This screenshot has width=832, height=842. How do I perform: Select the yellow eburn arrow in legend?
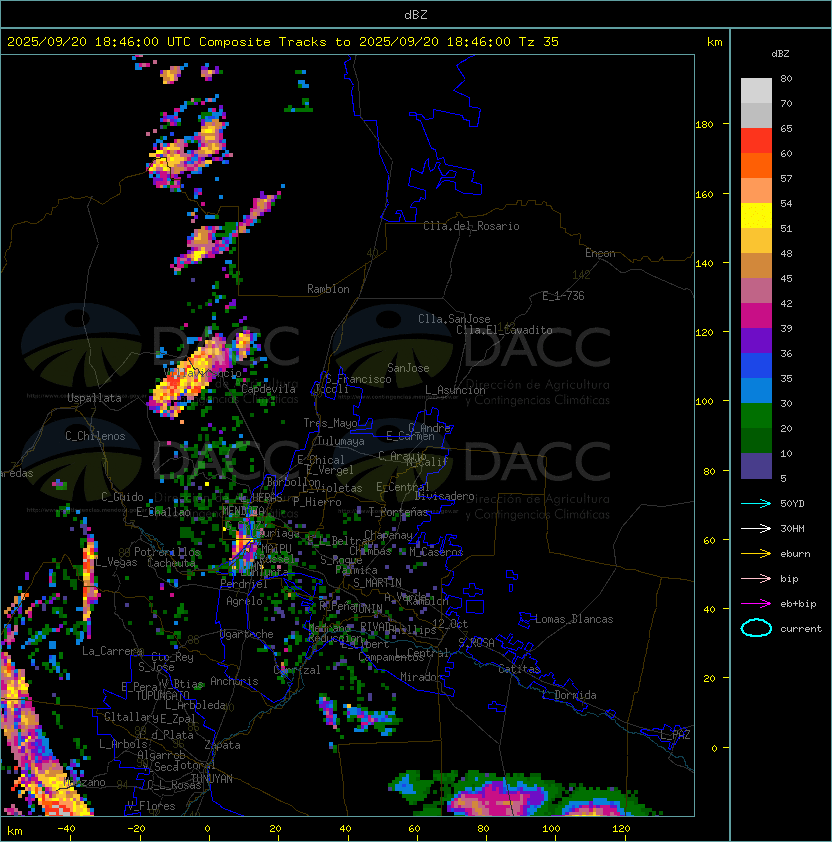point(756,554)
